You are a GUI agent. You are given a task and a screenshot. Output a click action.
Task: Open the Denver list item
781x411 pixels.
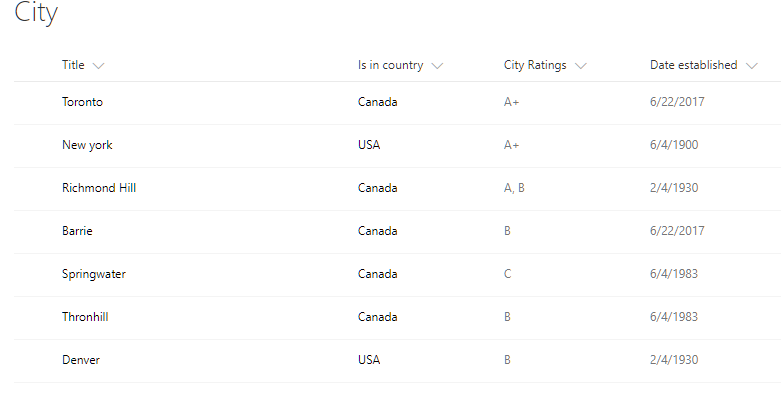click(81, 360)
